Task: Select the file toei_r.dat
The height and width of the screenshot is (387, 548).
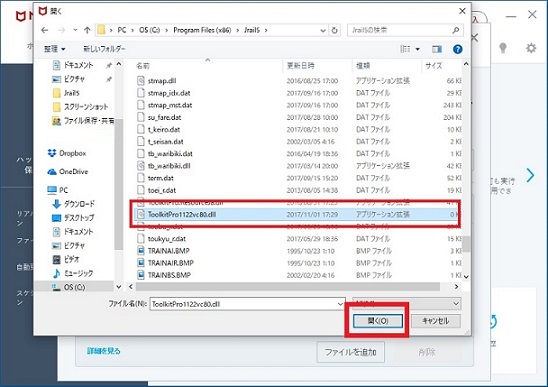Action: (161, 191)
